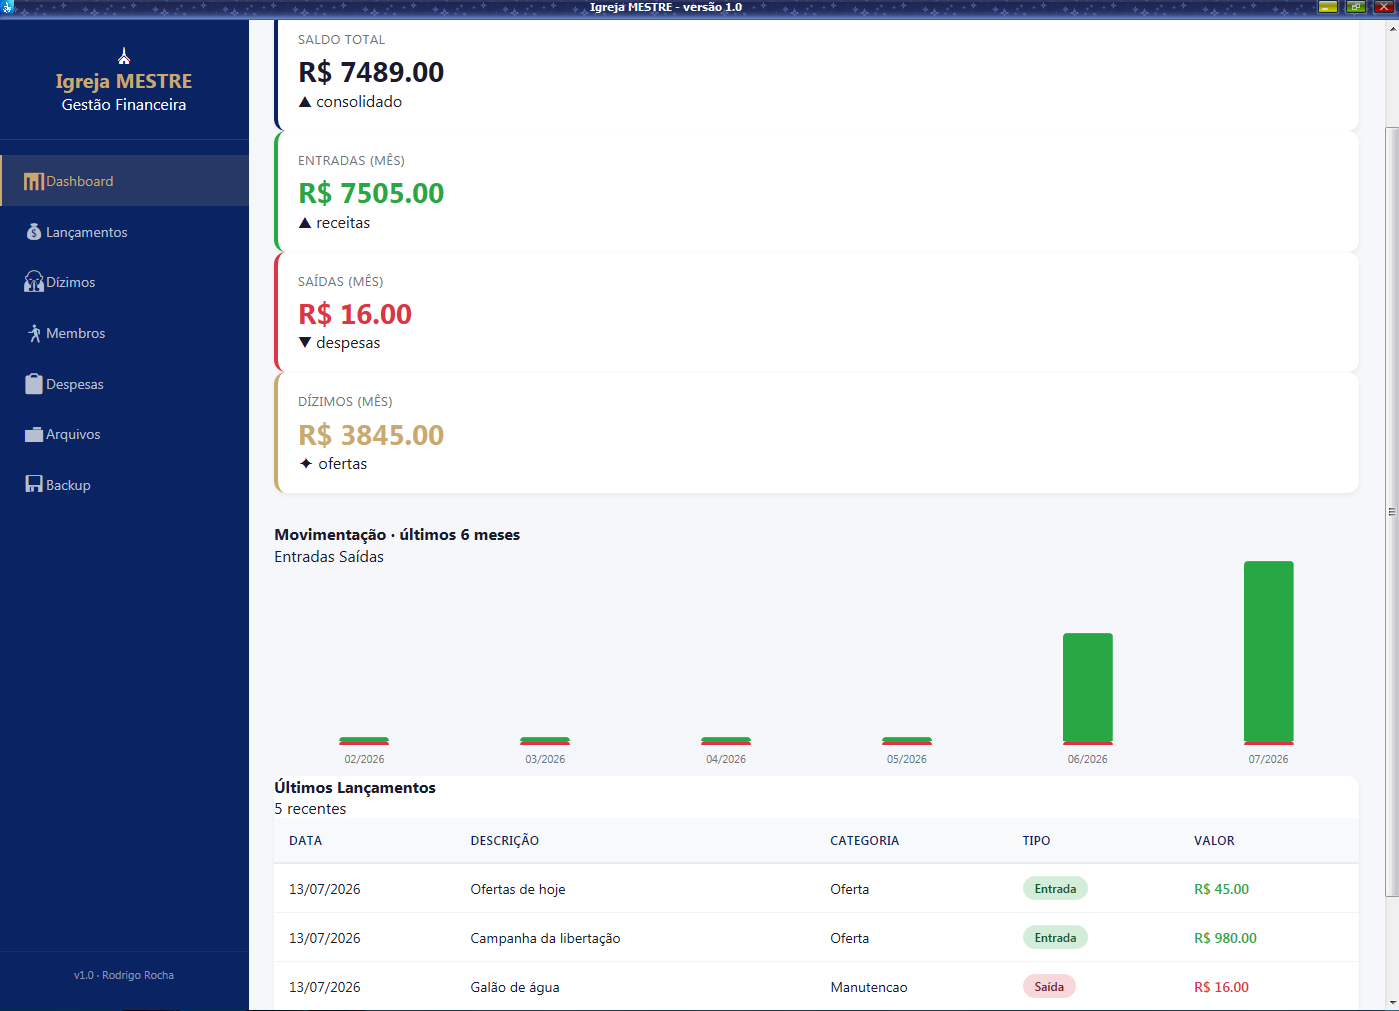
Task: Click the 'v1.0 · Rodrigo Rocha' footer text
Action: point(124,975)
